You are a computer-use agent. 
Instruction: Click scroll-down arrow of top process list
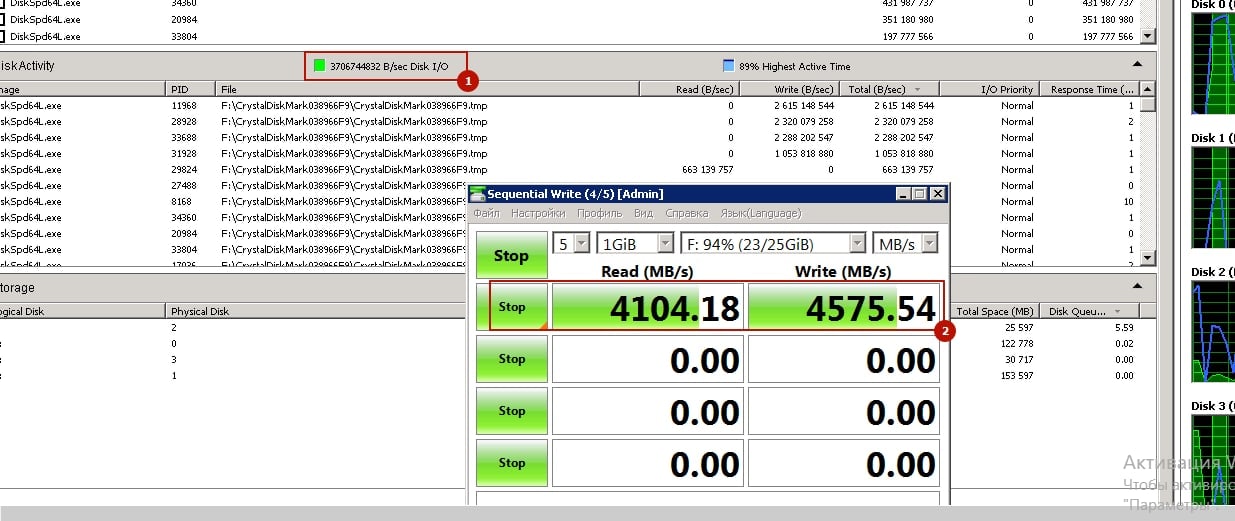click(x=1148, y=36)
